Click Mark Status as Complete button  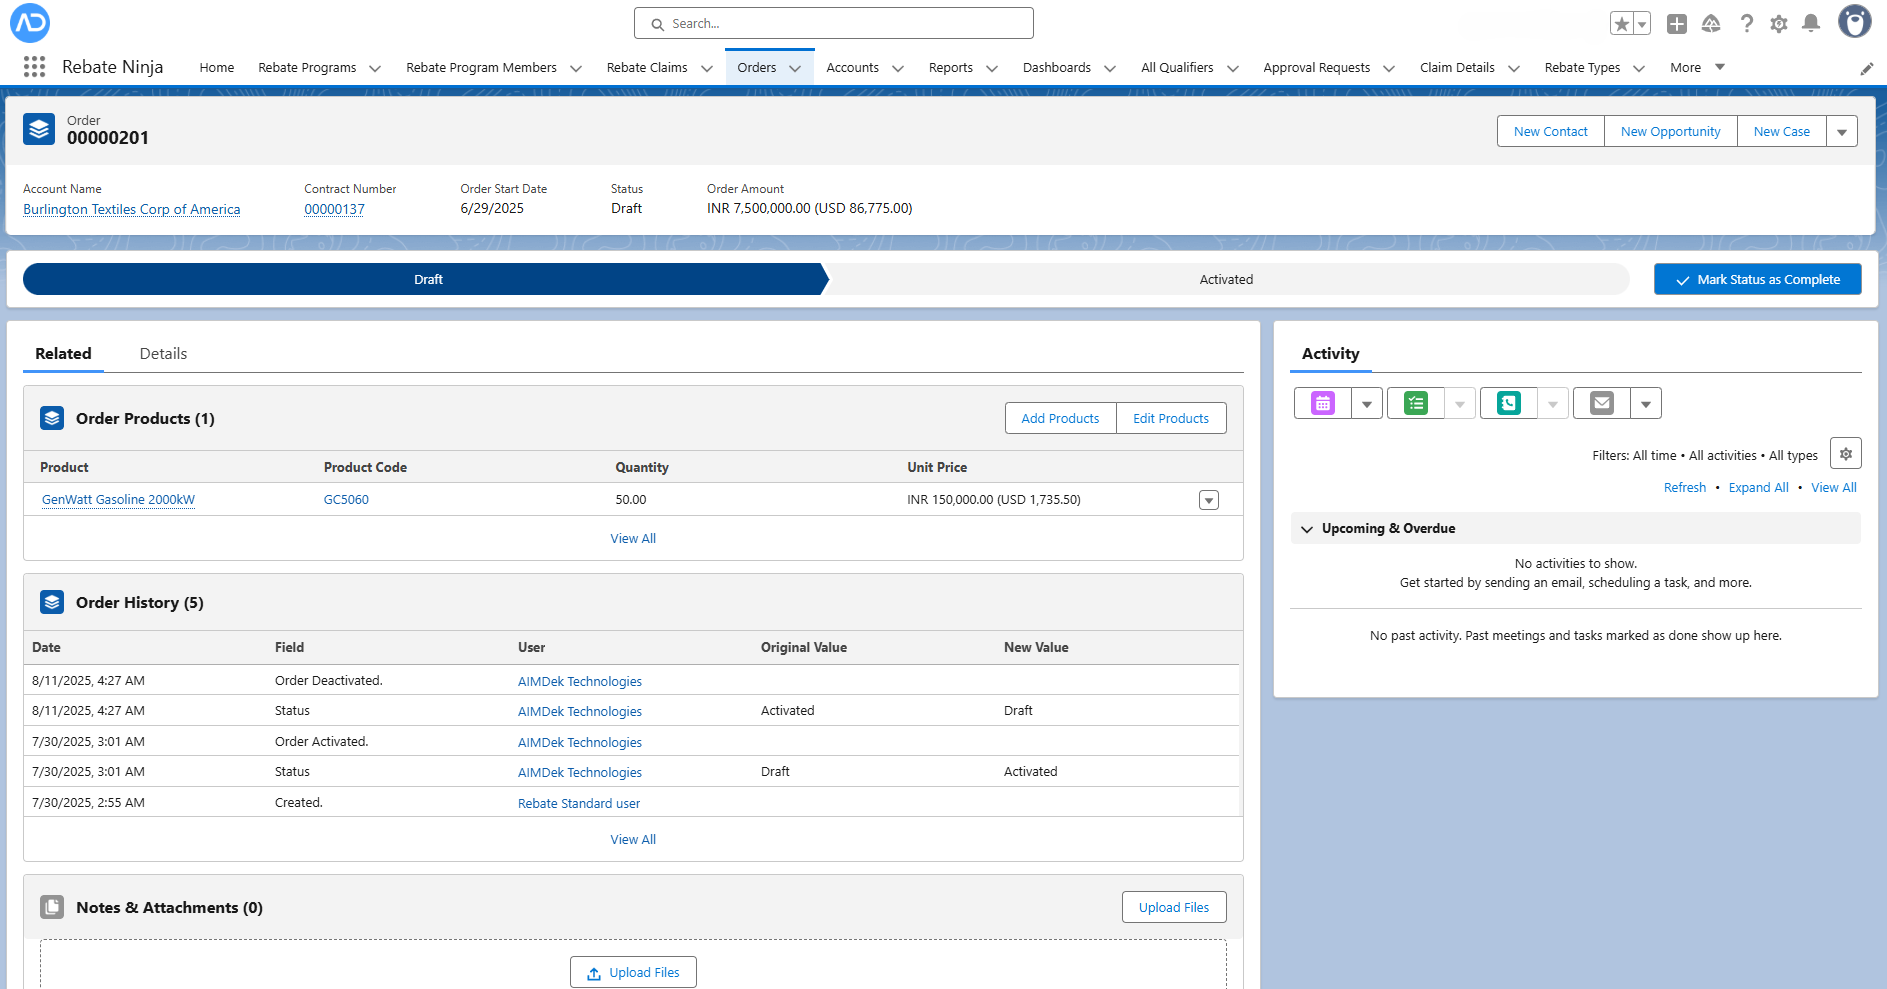pos(1757,280)
